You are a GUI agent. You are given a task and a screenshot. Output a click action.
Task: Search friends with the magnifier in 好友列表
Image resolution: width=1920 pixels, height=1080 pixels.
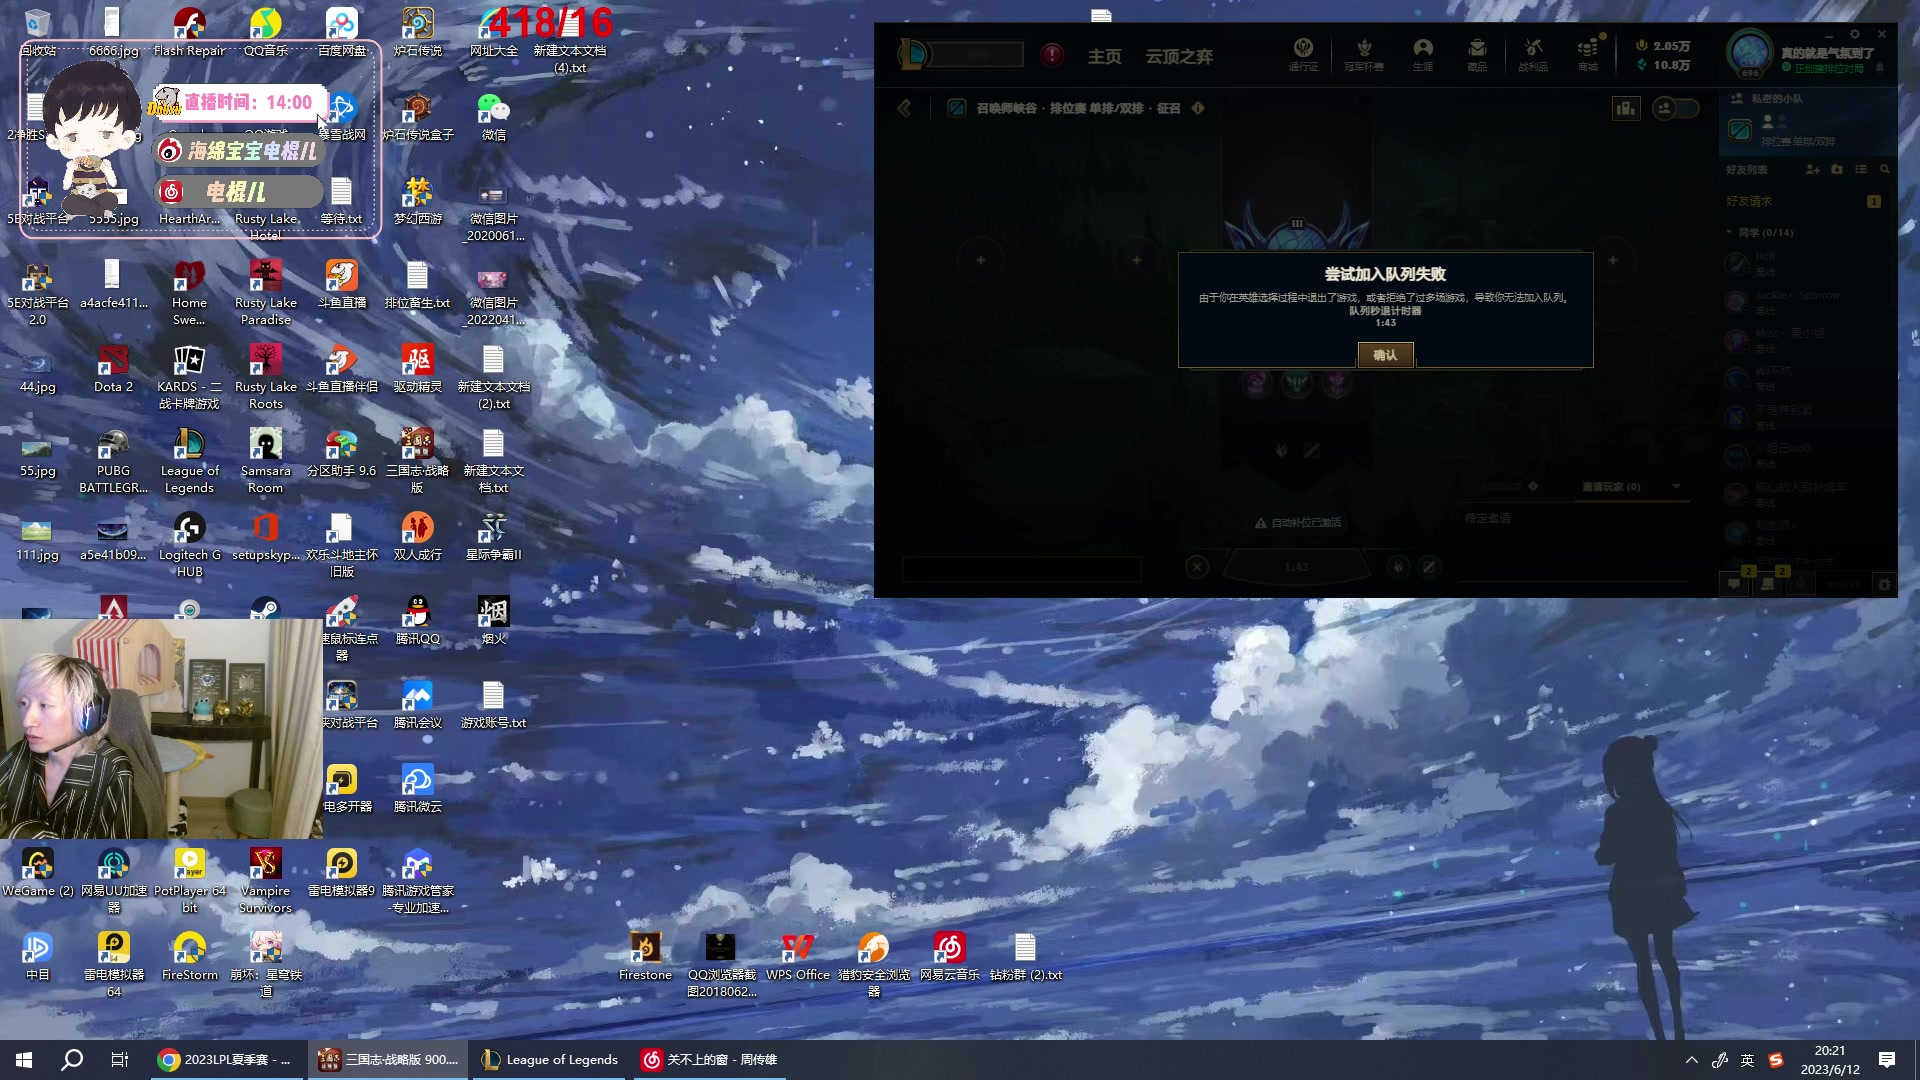pyautogui.click(x=1885, y=170)
